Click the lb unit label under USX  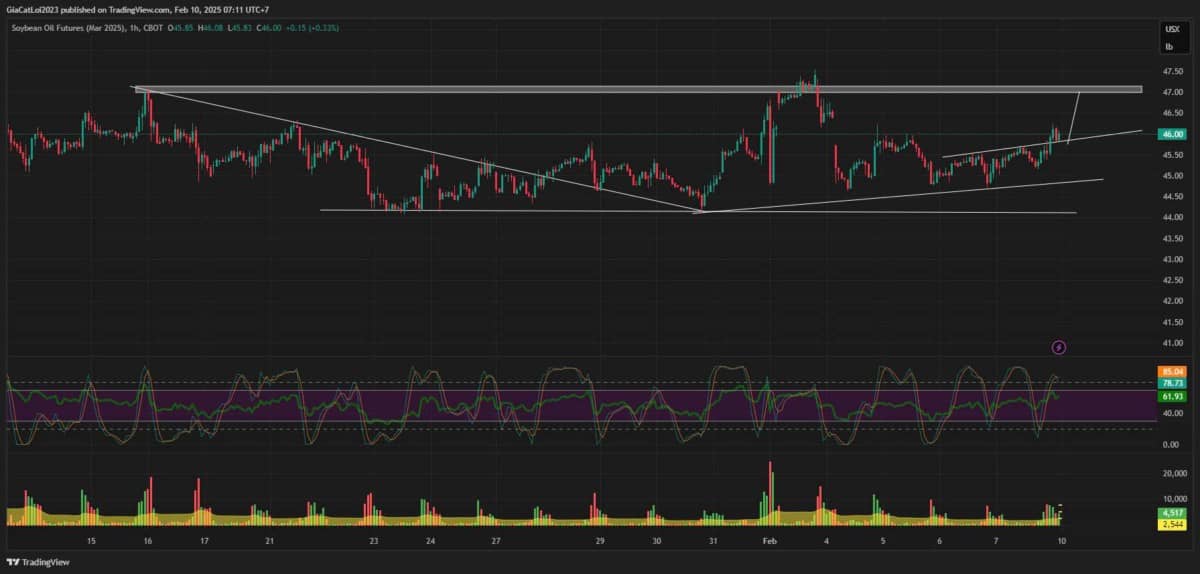pos(1169,47)
